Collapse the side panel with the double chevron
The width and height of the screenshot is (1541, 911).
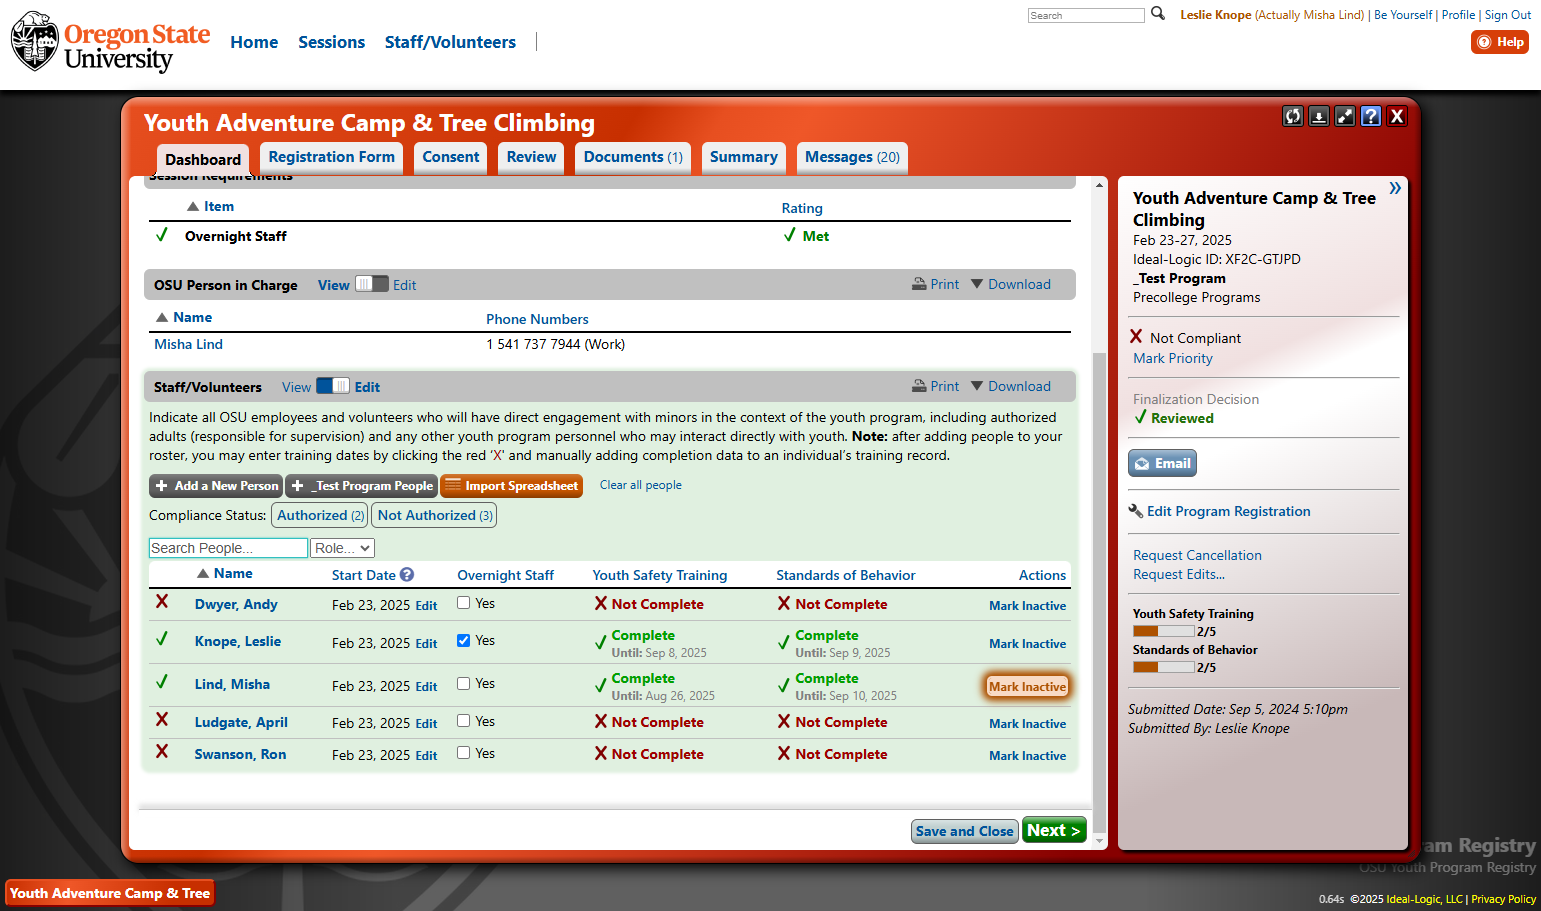point(1395,188)
